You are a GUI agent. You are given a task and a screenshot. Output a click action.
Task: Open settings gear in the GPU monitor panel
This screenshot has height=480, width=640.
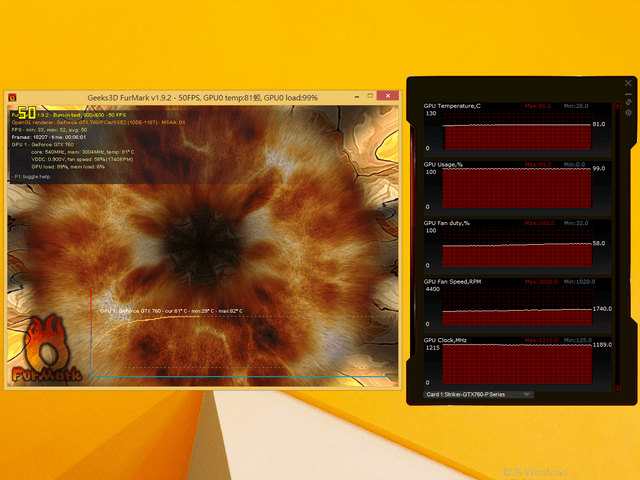[629, 113]
